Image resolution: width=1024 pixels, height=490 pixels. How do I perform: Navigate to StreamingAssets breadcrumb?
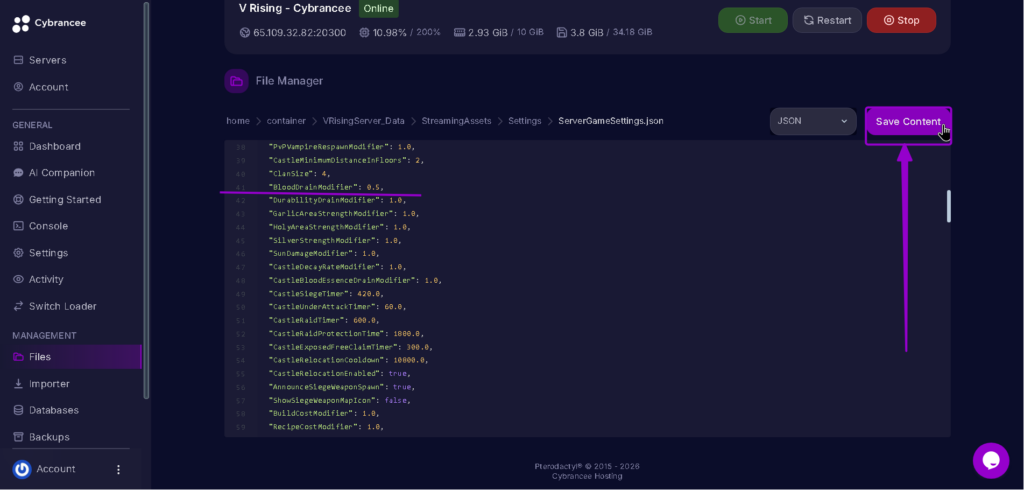point(456,121)
